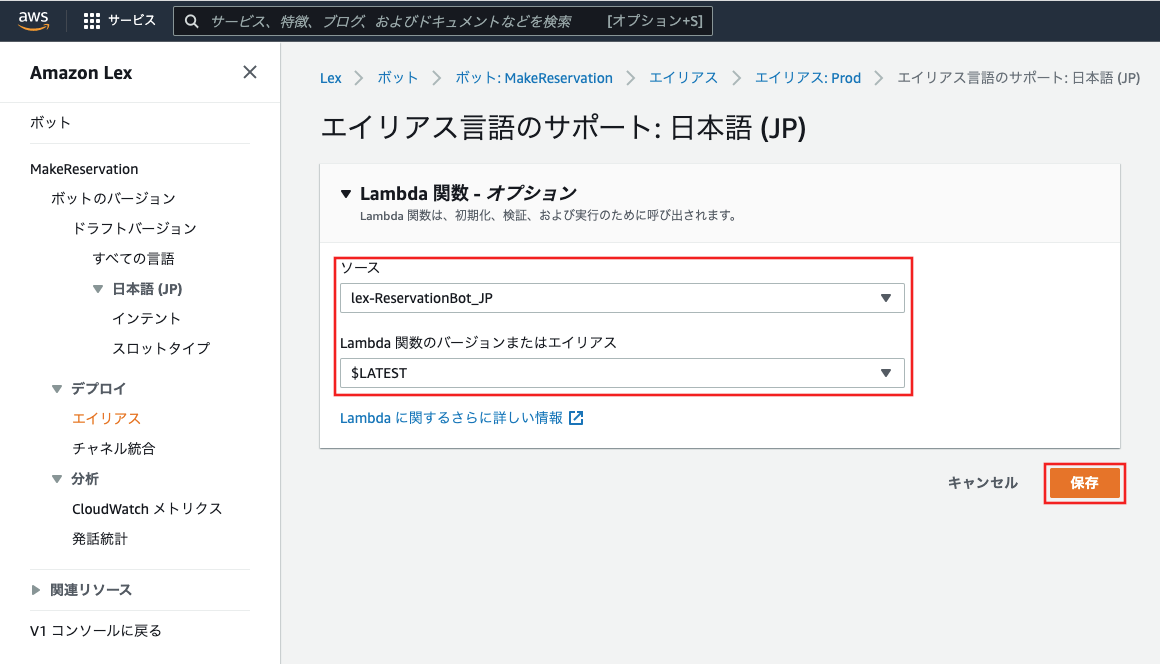Collapse the デプロイ section
1160x664 pixels.
[x=57, y=389]
